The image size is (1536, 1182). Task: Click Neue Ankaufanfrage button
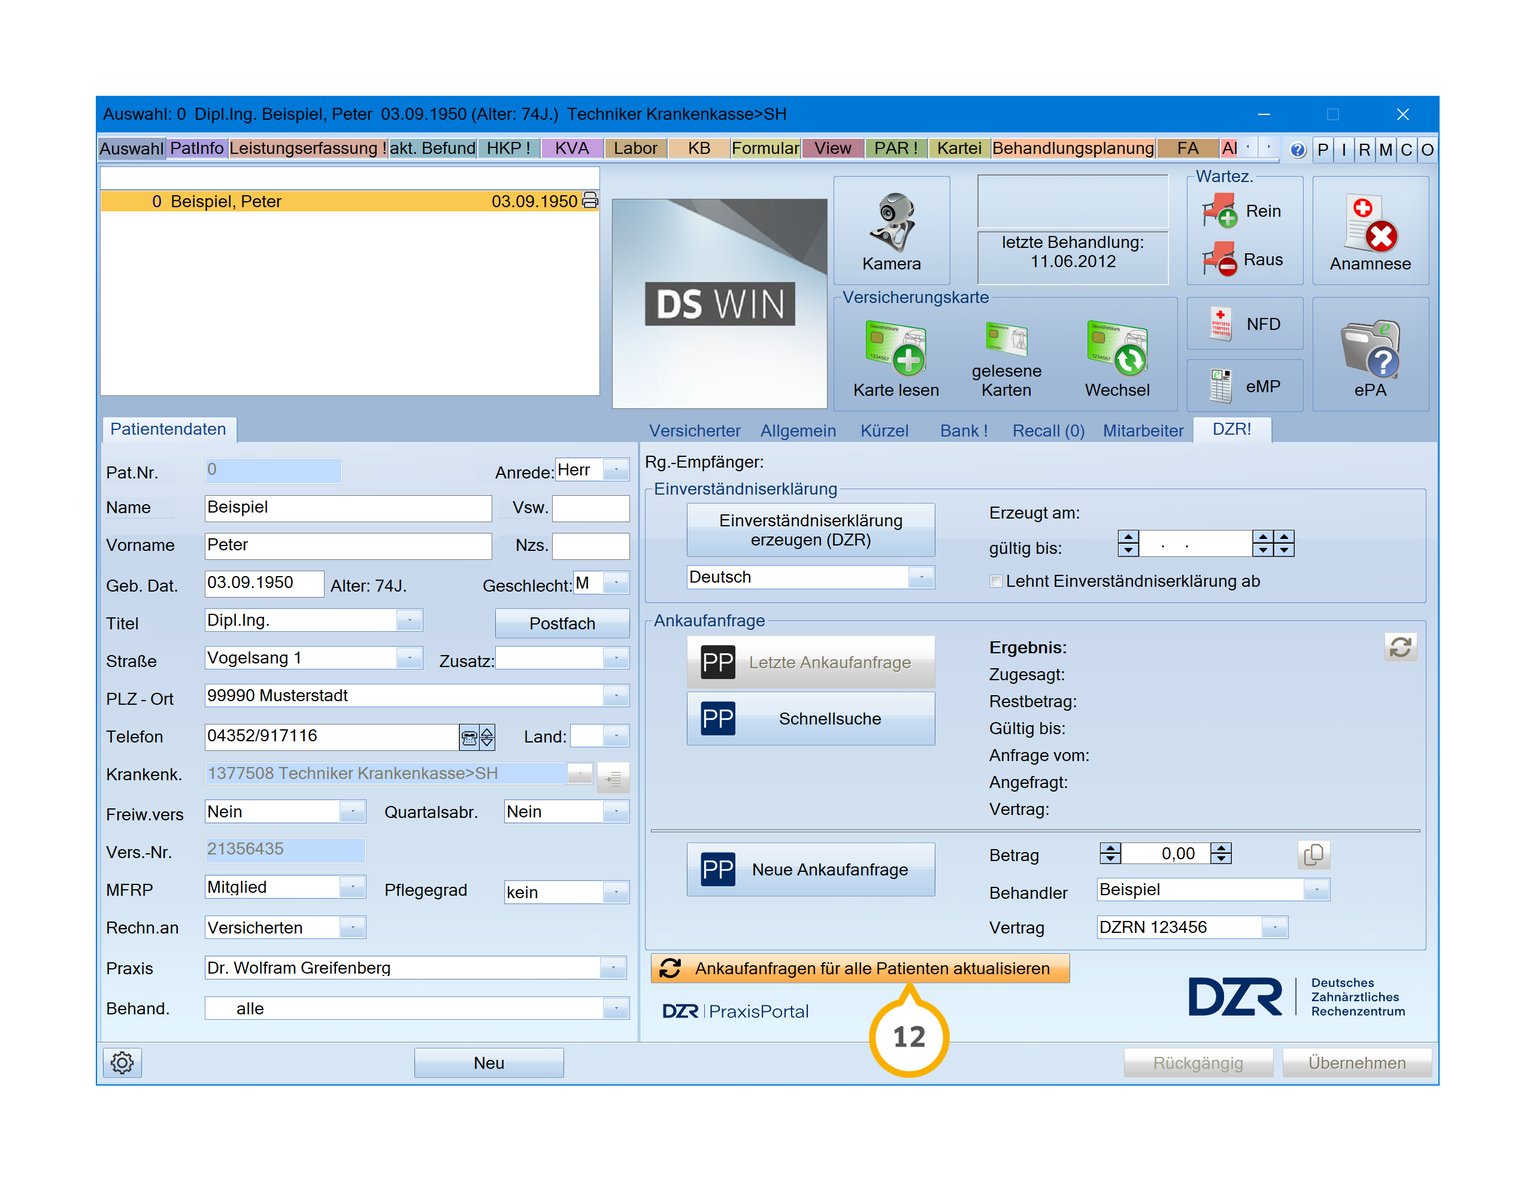(x=811, y=870)
